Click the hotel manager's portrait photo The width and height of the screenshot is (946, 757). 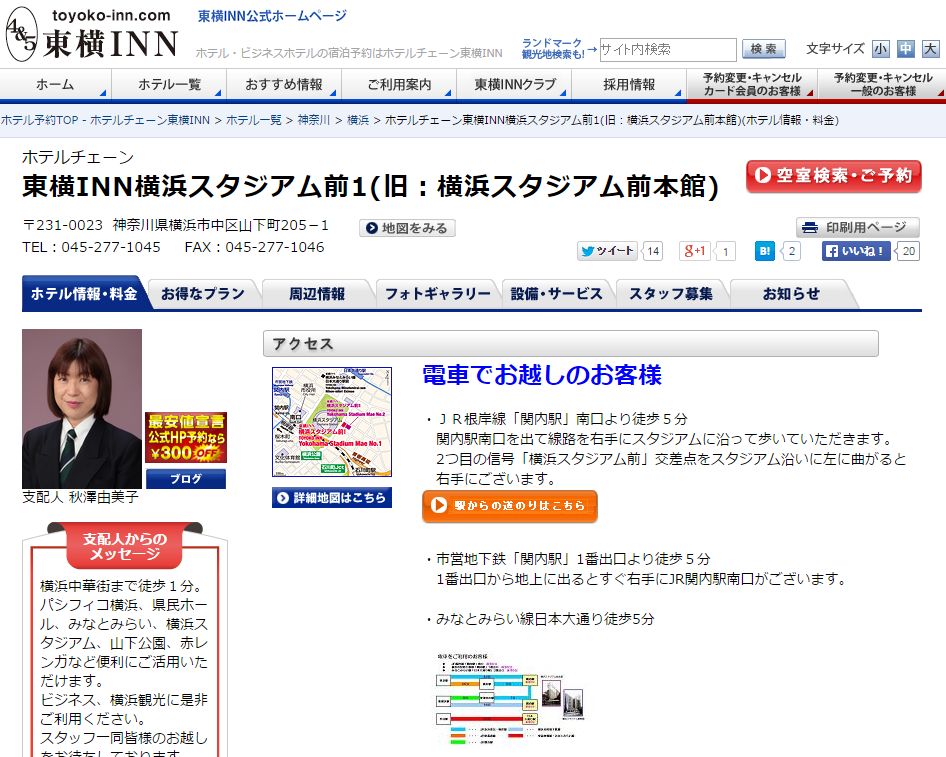pyautogui.click(x=82, y=408)
